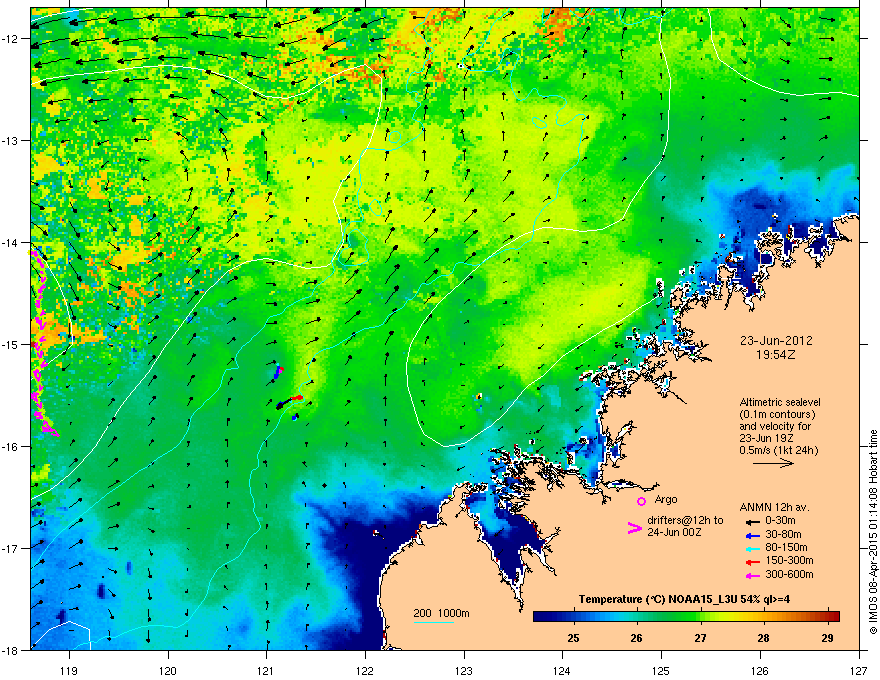The width and height of the screenshot is (880, 680).
Task: Click the colorbar tick label '29'
Action: [827, 638]
